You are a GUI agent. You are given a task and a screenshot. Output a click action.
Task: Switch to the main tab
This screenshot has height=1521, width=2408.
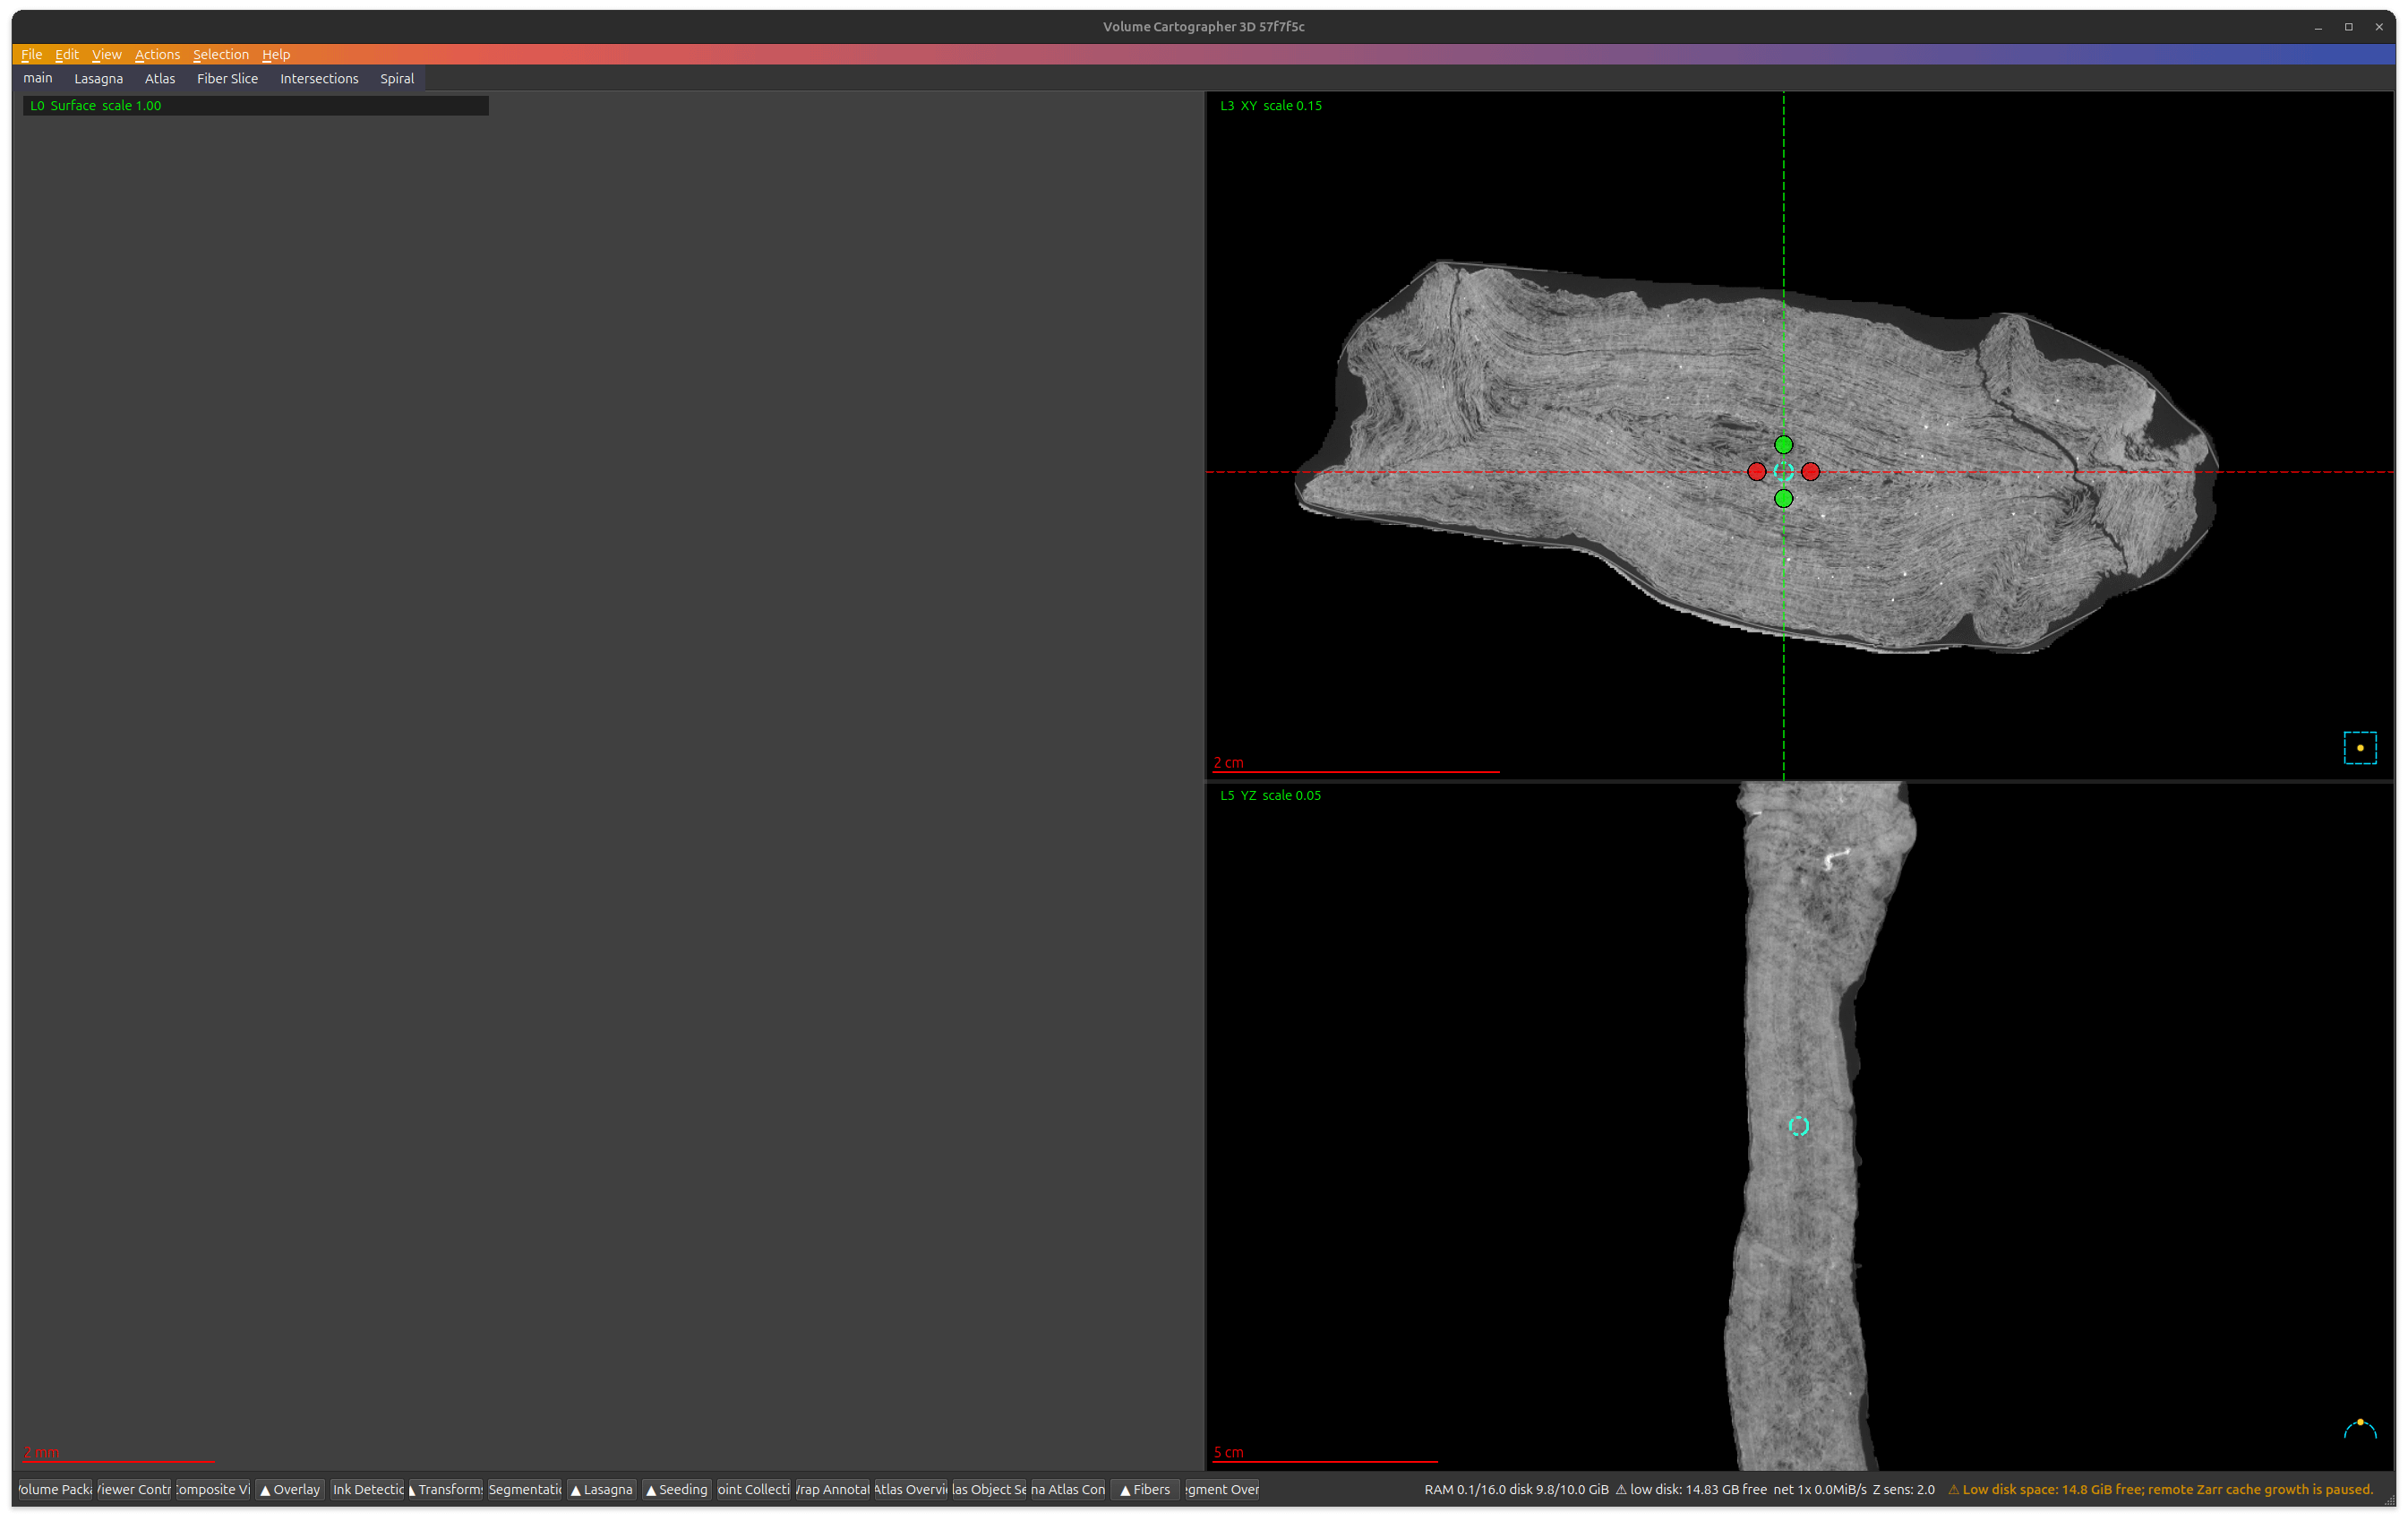[38, 78]
